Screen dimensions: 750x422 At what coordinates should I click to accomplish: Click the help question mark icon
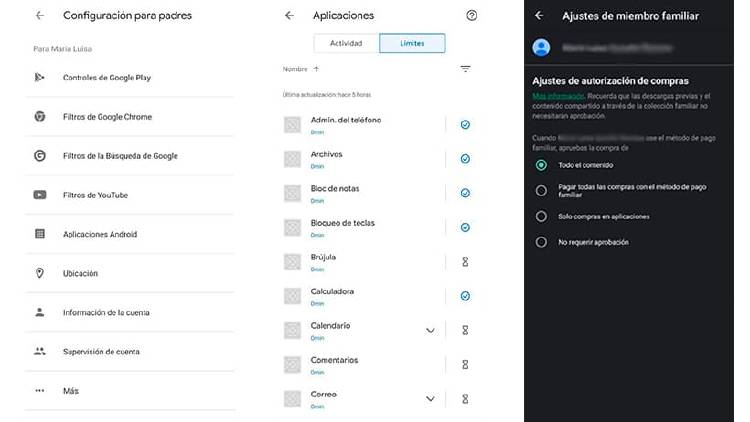(x=472, y=16)
